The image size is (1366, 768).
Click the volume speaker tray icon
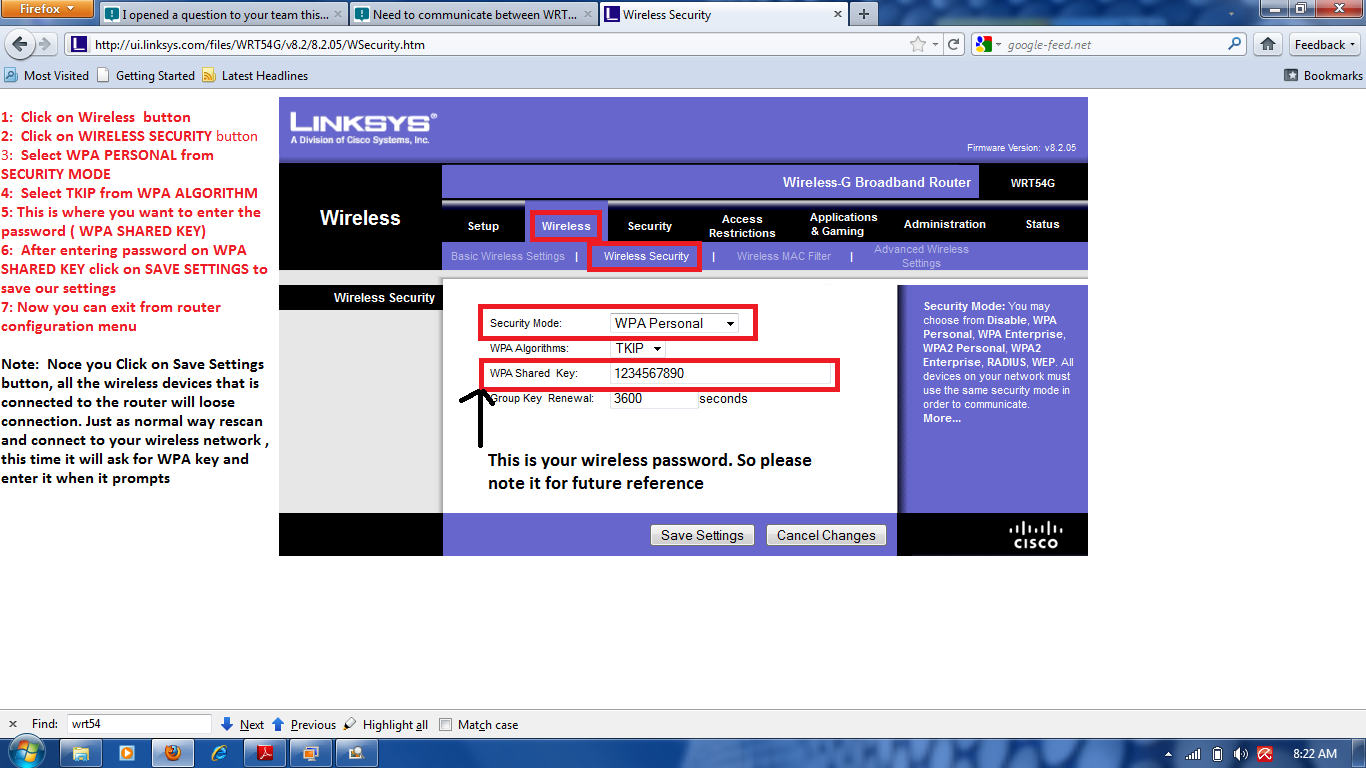(1241, 753)
